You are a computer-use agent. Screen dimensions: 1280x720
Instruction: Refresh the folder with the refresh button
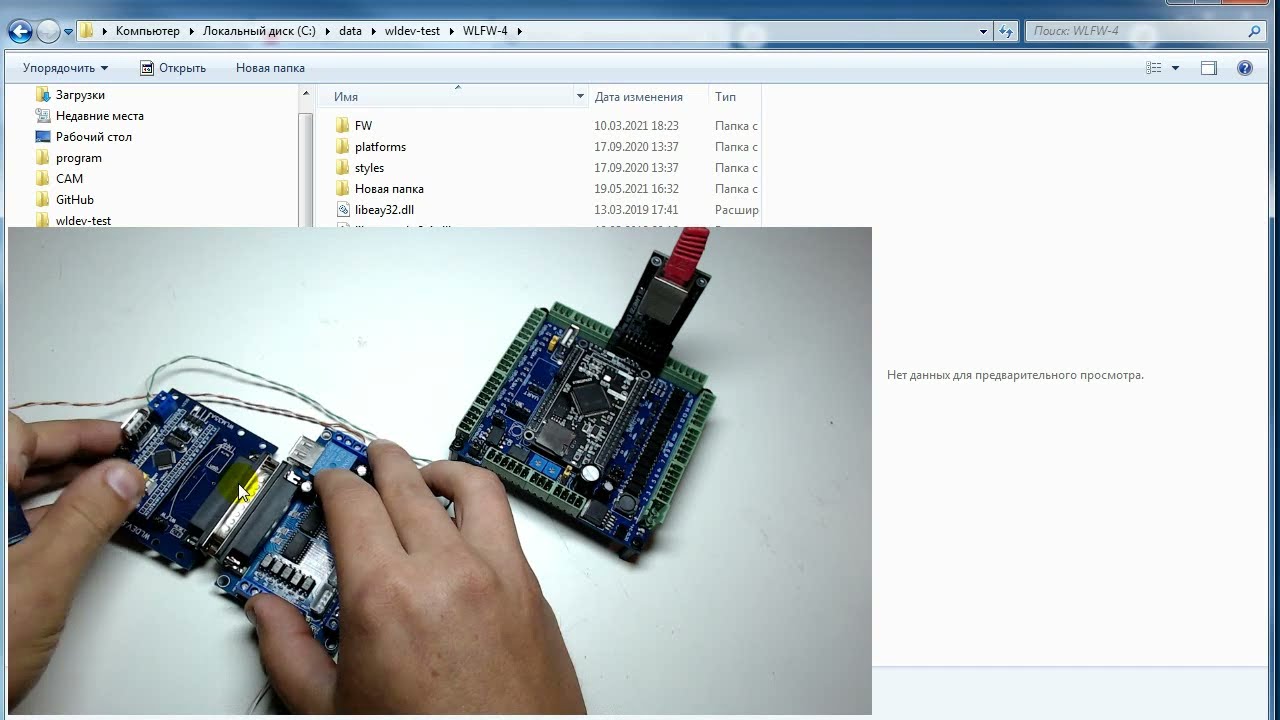[1006, 31]
